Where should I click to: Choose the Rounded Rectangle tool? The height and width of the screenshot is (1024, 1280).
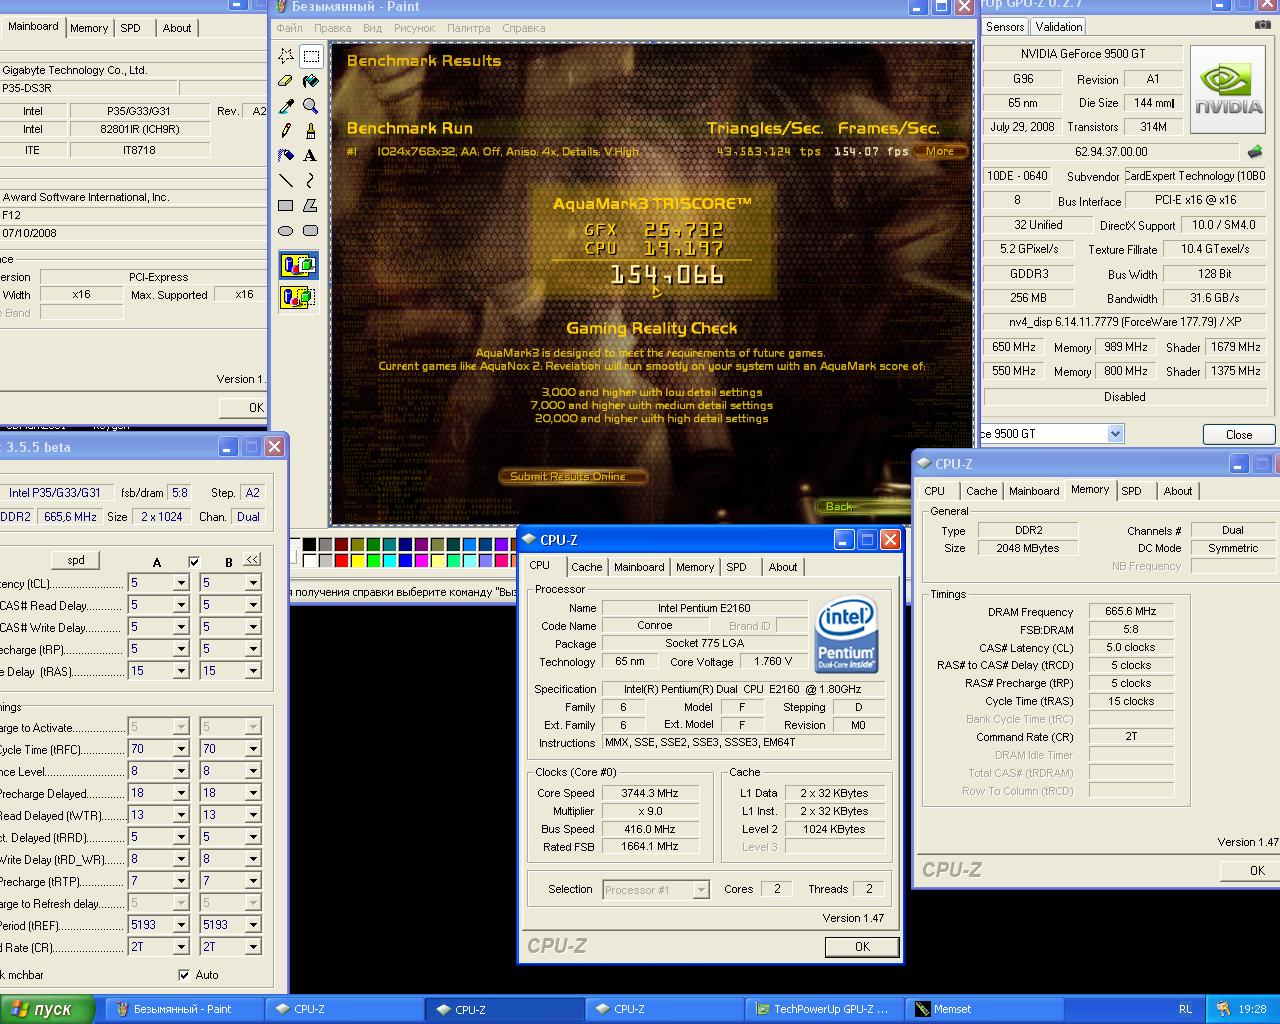pos(311,231)
